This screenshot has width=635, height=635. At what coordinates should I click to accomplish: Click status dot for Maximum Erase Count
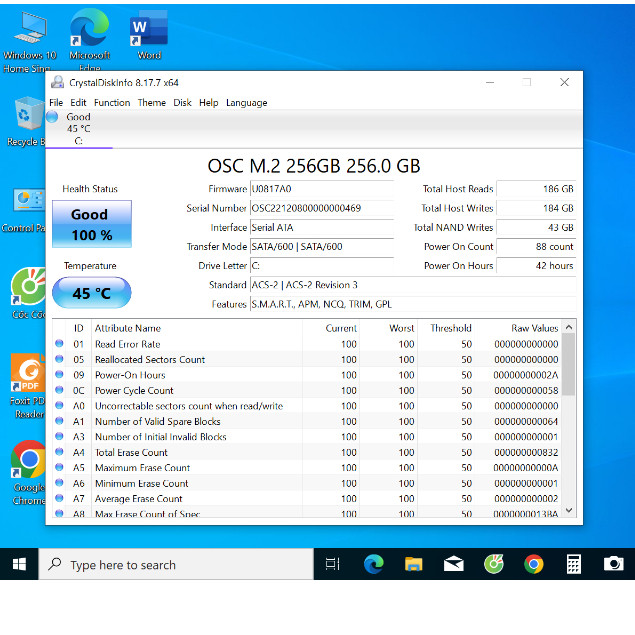tap(59, 467)
